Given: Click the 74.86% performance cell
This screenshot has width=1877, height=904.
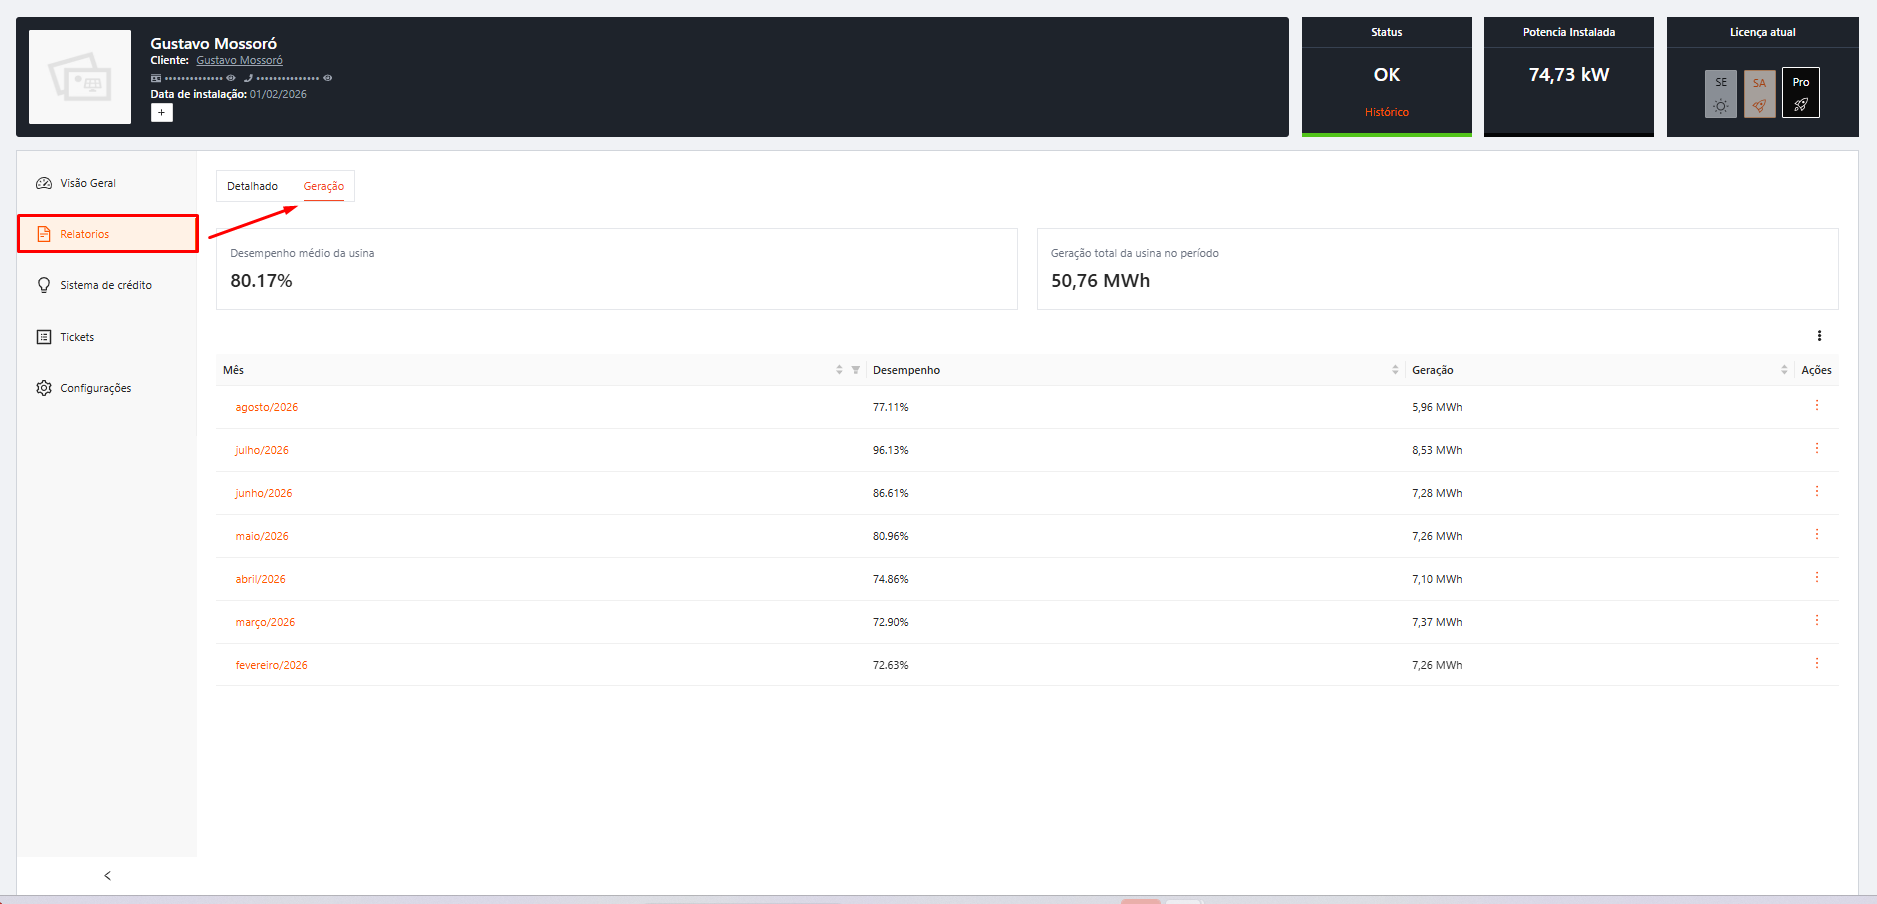Looking at the screenshot, I should pyautogui.click(x=890, y=579).
